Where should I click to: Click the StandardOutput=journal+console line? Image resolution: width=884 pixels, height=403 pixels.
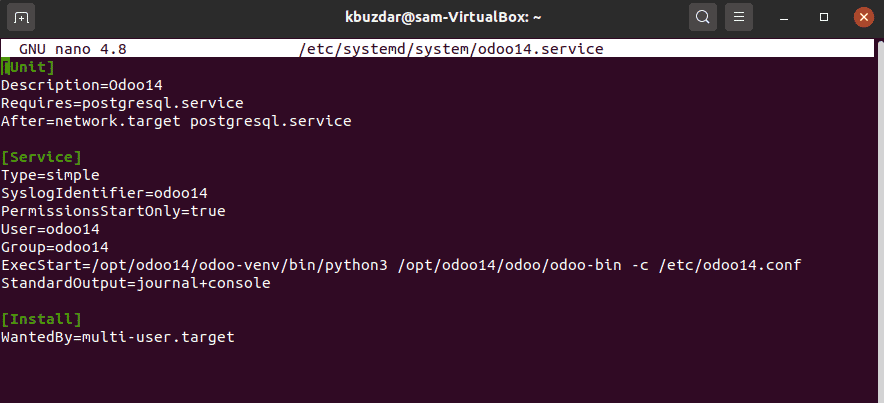[136, 284]
